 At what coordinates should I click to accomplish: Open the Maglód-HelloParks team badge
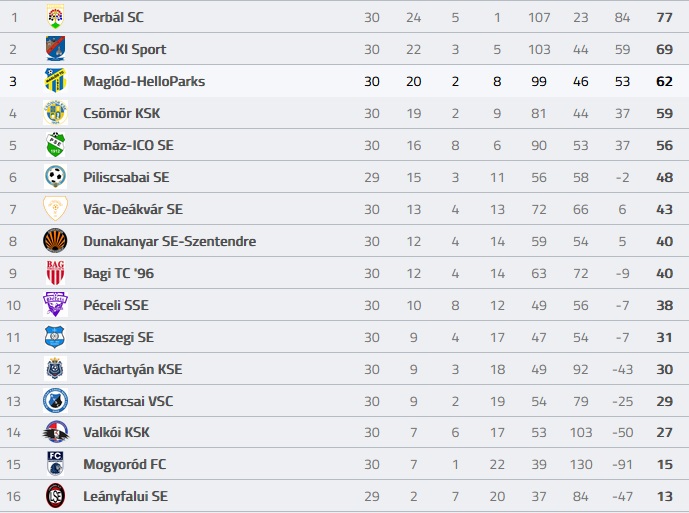pyautogui.click(x=55, y=81)
